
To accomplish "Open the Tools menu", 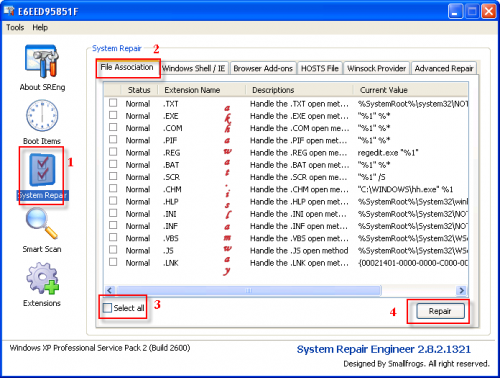I will tap(15, 27).
